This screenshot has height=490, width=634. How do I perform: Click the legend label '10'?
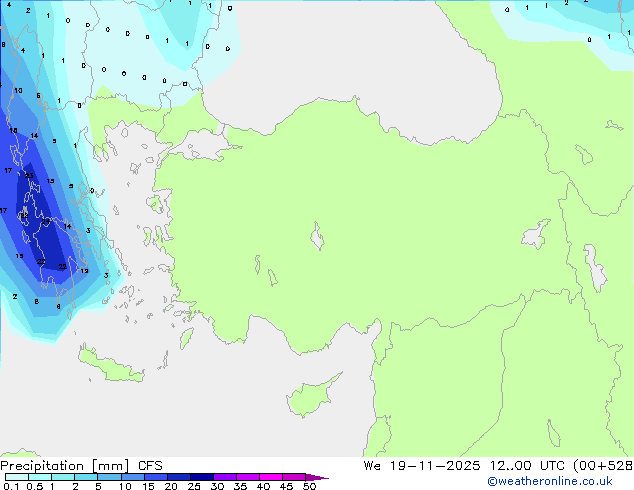(125, 486)
